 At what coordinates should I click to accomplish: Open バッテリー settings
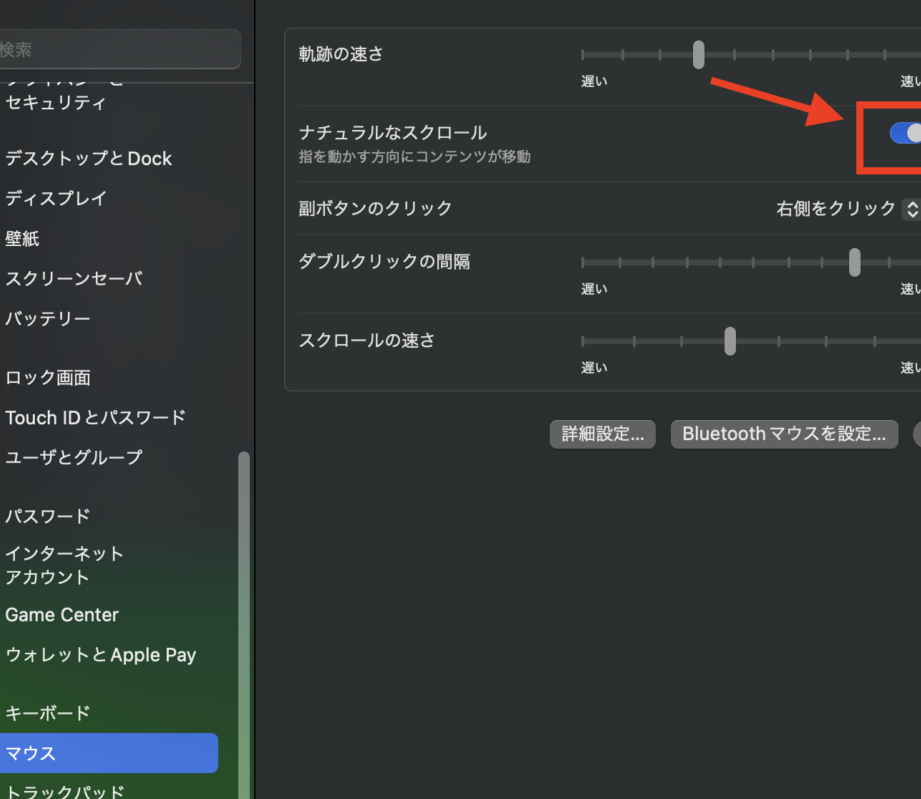point(48,318)
